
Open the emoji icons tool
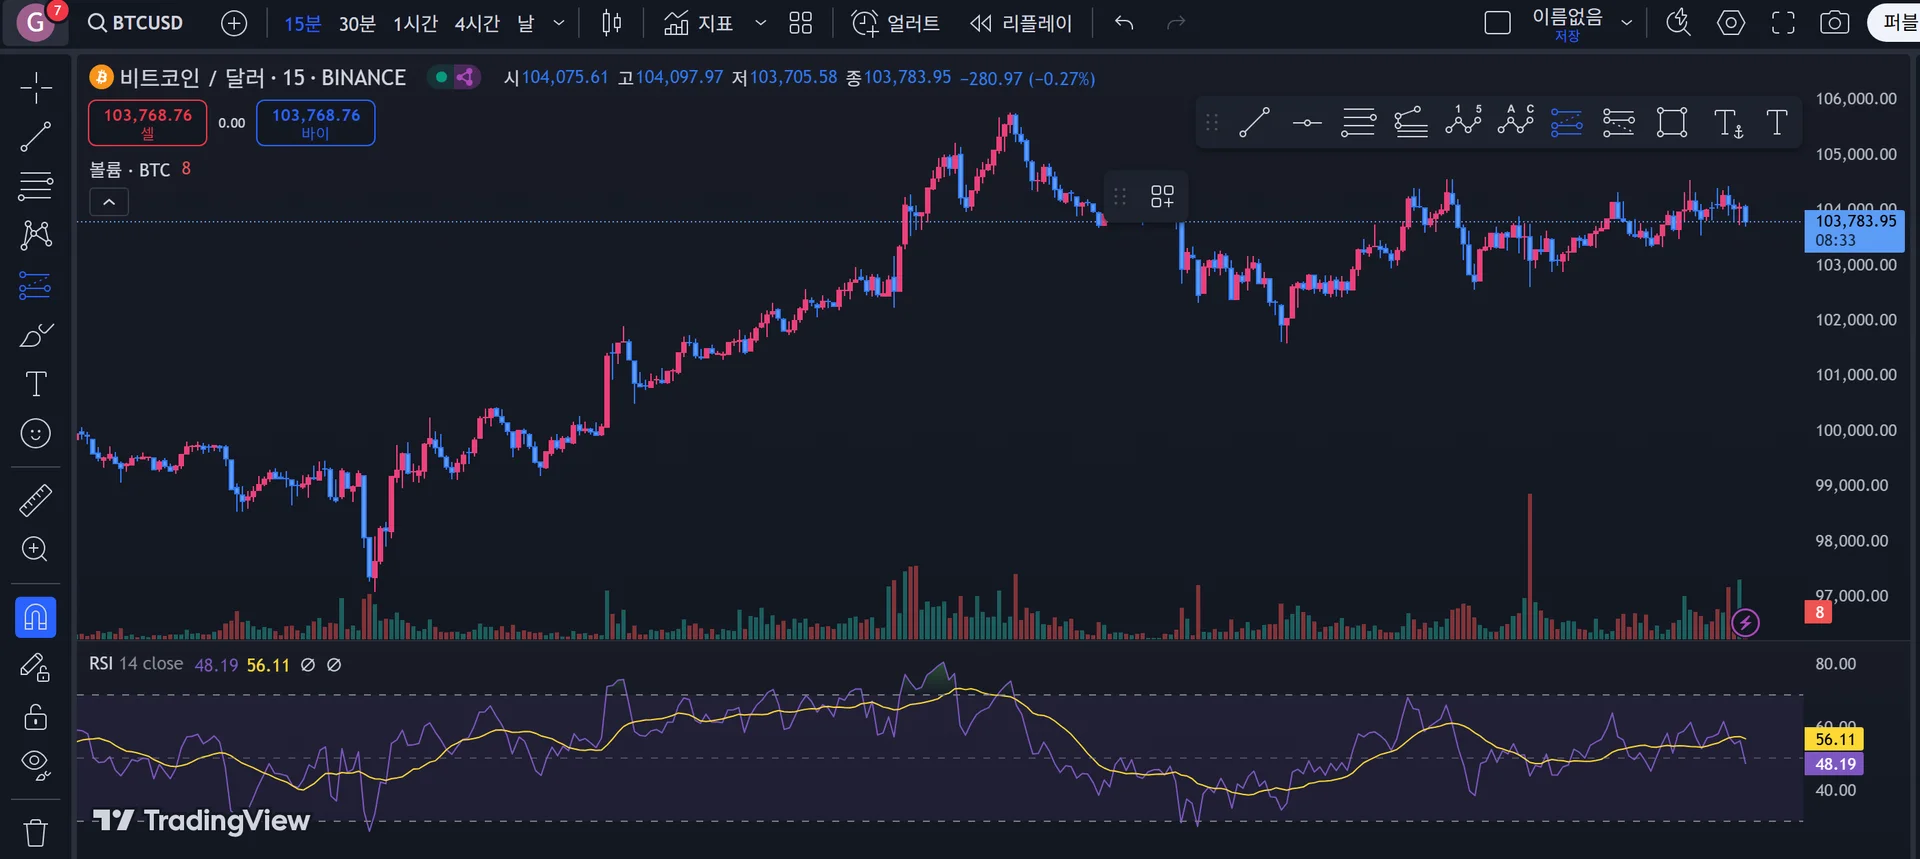coord(36,433)
